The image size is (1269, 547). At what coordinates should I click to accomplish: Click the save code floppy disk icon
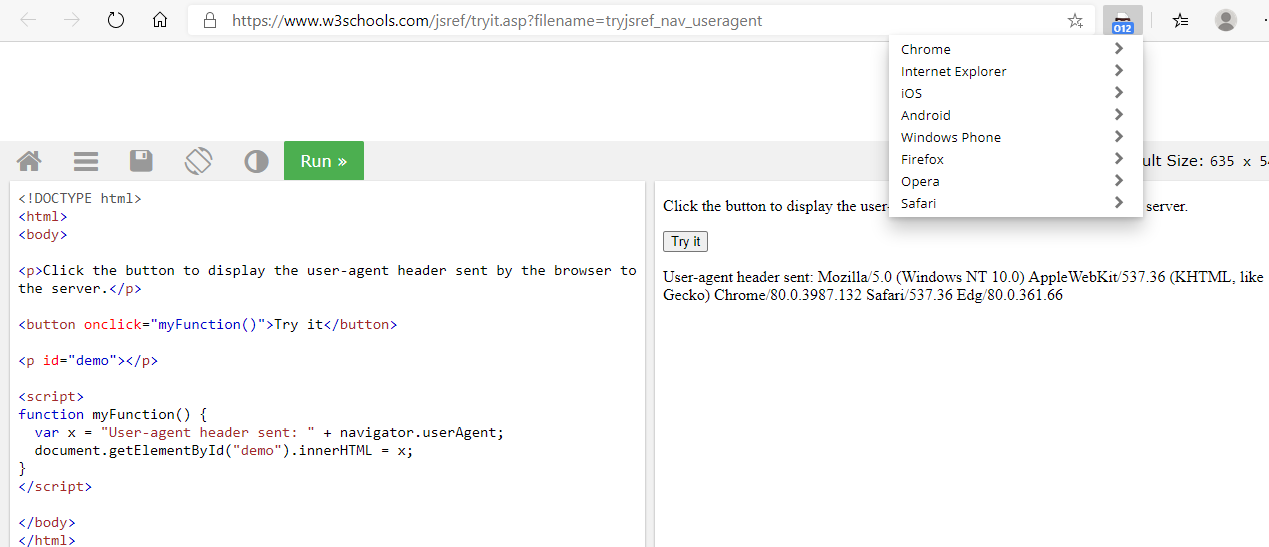[141, 161]
